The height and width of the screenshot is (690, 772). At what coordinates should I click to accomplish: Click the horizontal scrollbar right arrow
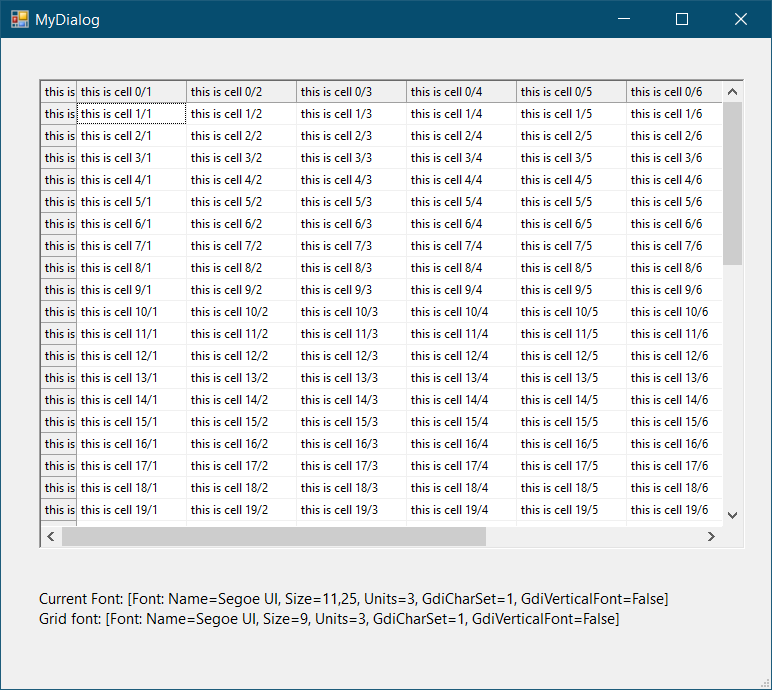pyautogui.click(x=711, y=536)
